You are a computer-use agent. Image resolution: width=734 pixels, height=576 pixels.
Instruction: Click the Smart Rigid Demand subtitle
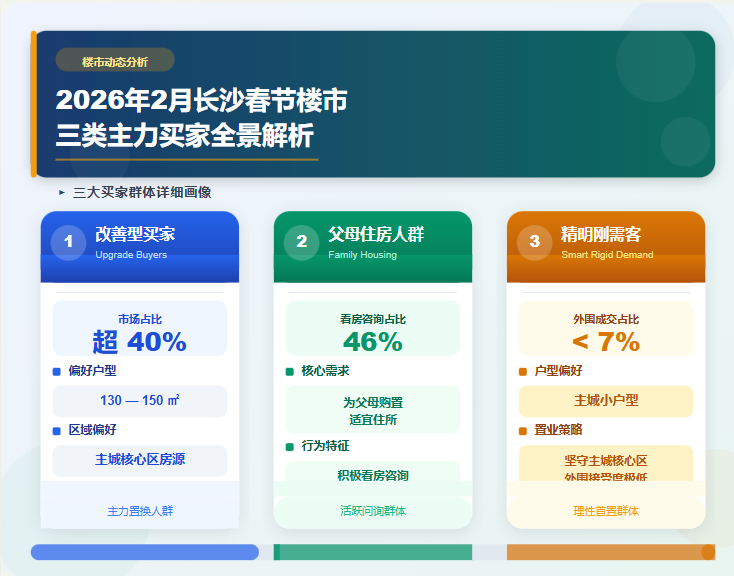coord(607,255)
